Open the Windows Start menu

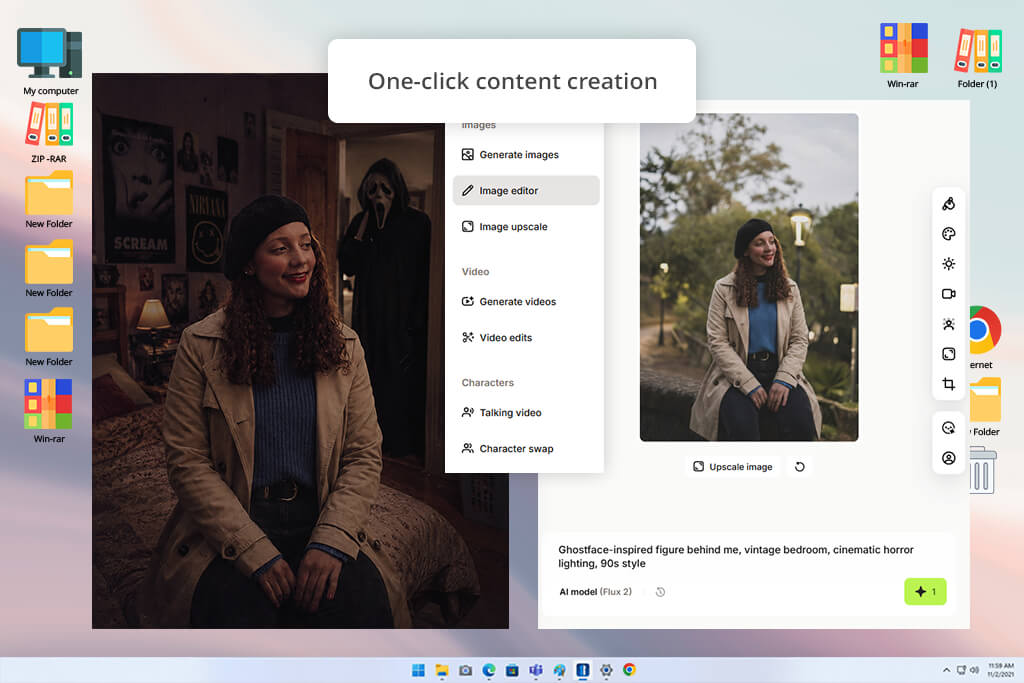point(418,670)
